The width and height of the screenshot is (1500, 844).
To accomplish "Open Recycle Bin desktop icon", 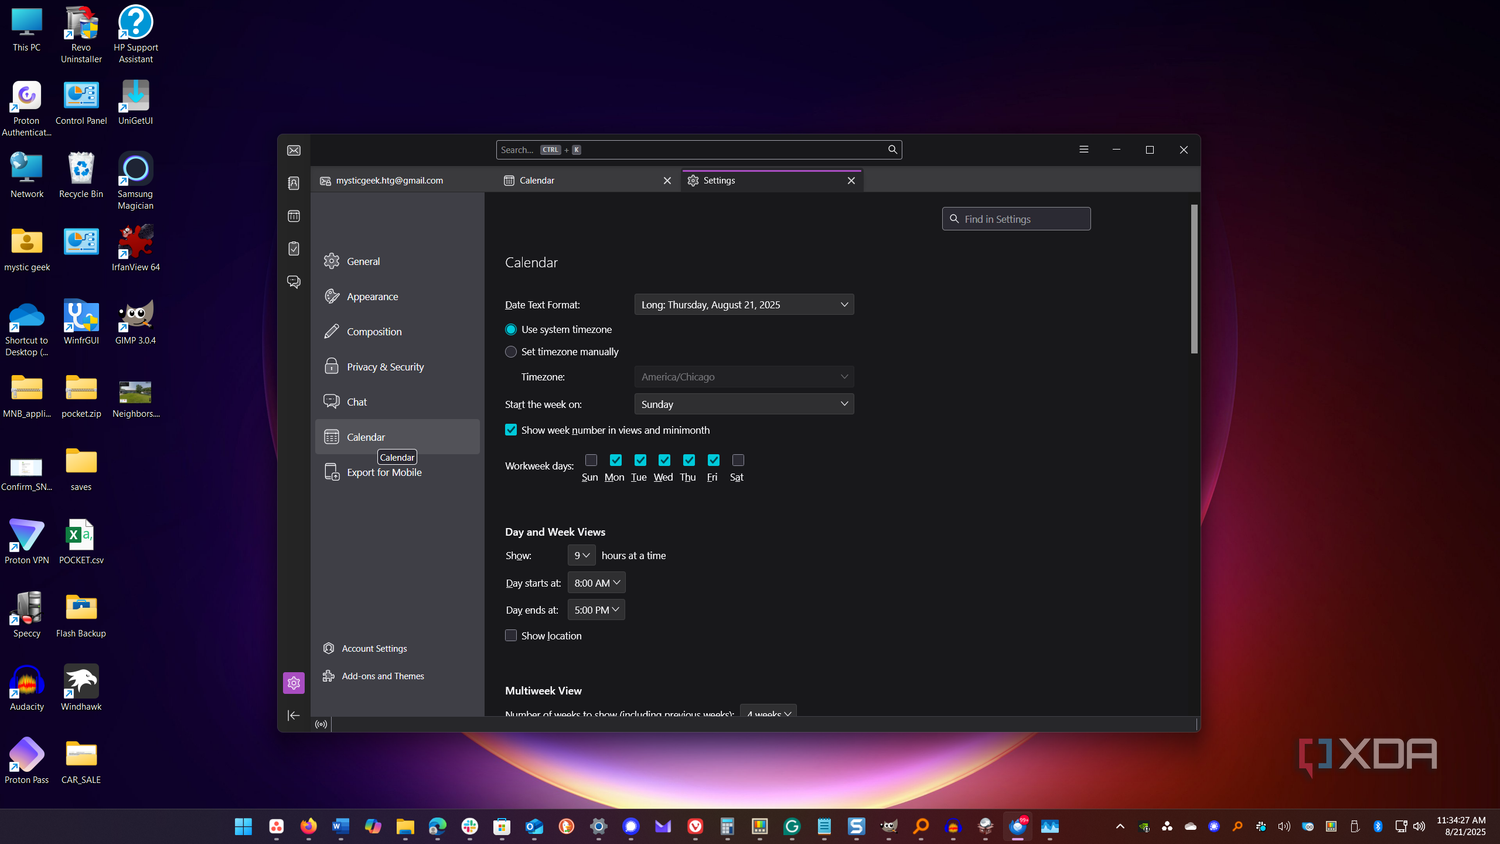I will pyautogui.click(x=81, y=175).
